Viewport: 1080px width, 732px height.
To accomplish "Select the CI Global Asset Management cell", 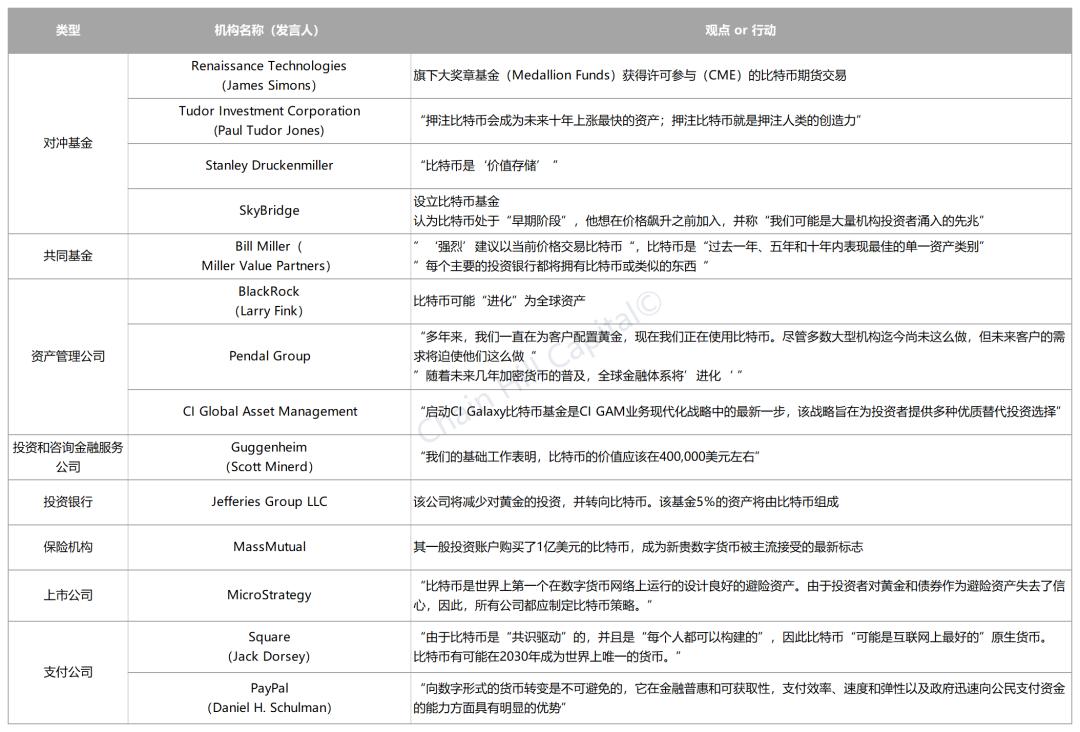I will pyautogui.click(x=268, y=411).
